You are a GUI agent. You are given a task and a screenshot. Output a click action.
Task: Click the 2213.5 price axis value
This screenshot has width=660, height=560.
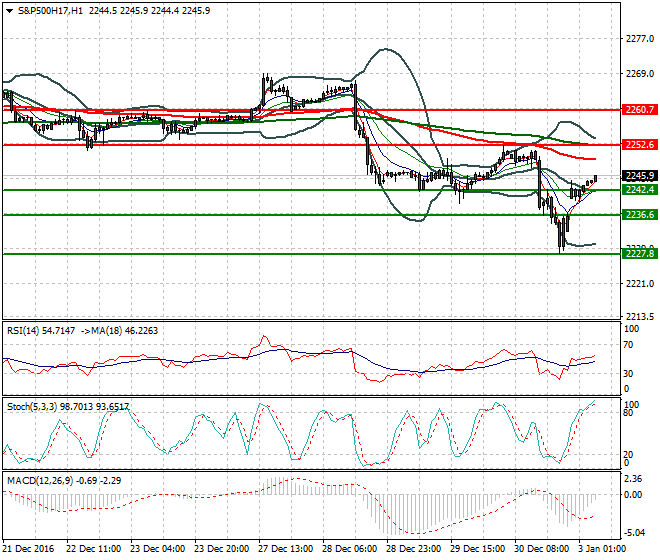640,316
